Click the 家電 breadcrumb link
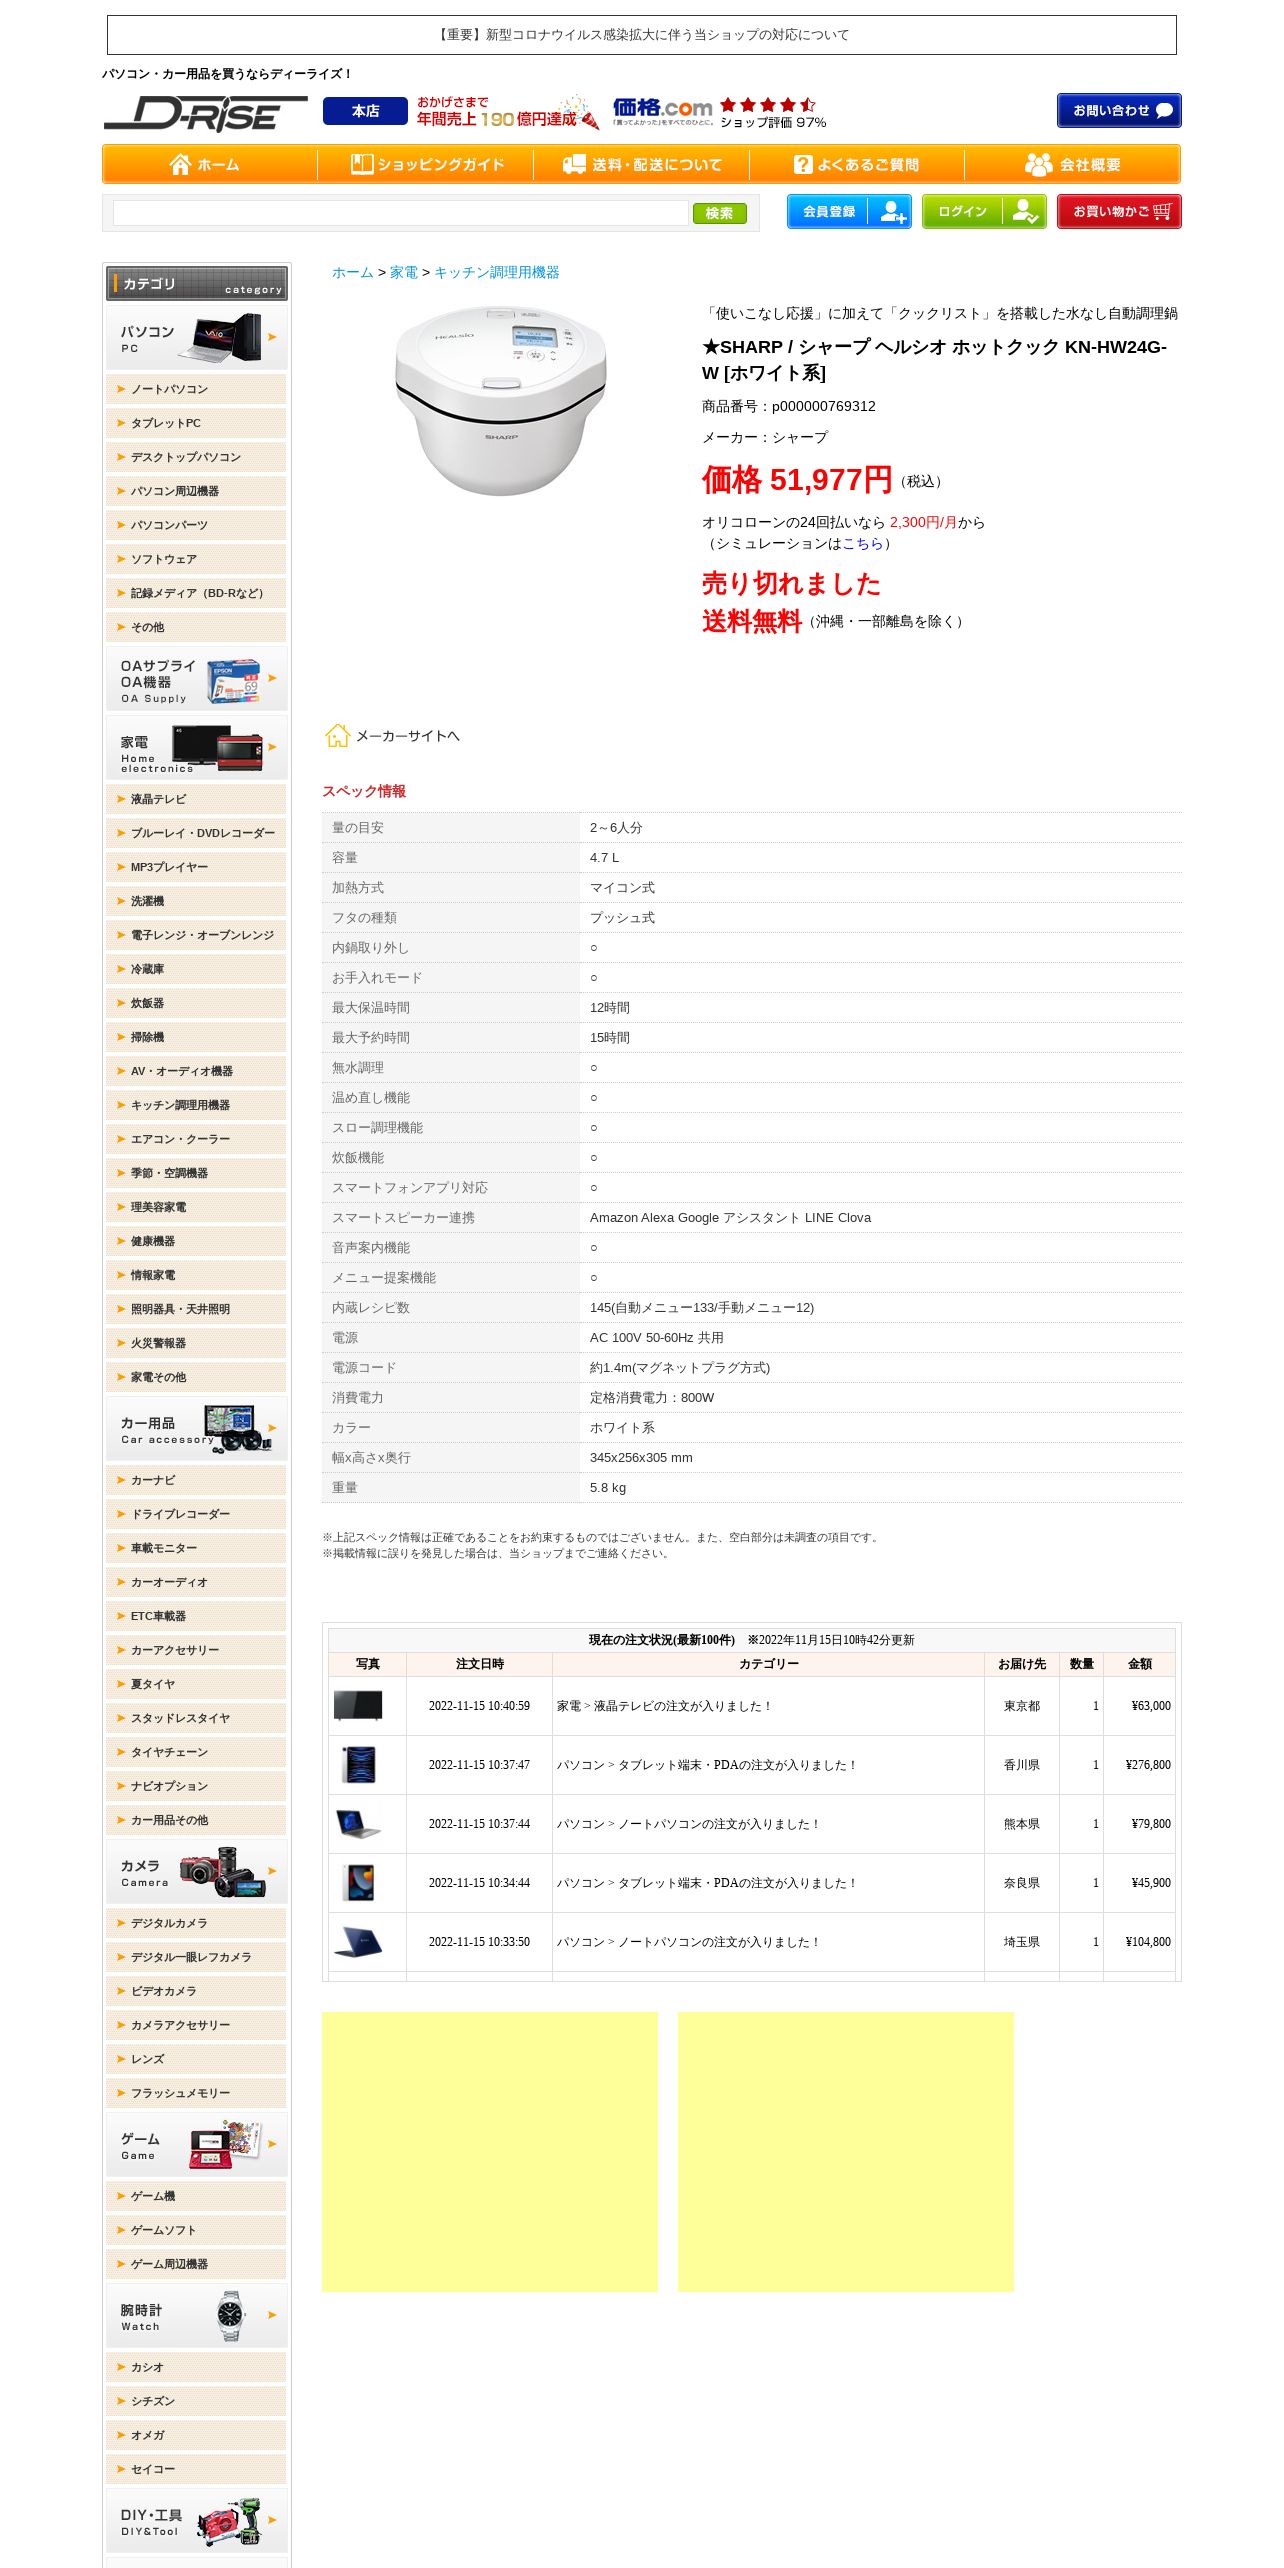The height and width of the screenshot is (2568, 1284). 404,272
